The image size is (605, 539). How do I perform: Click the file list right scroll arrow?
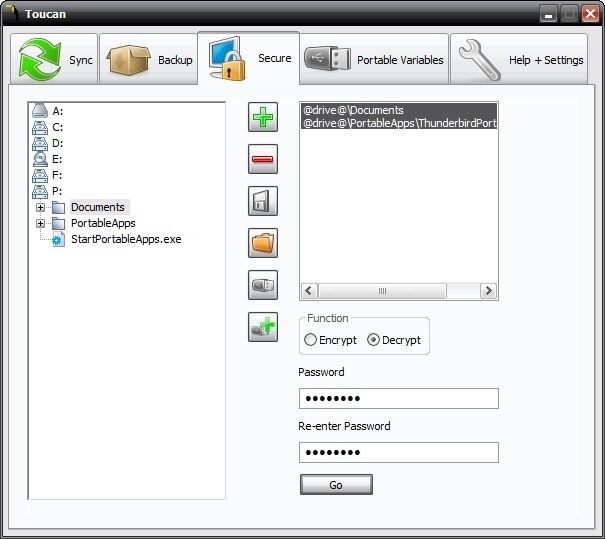click(x=488, y=291)
